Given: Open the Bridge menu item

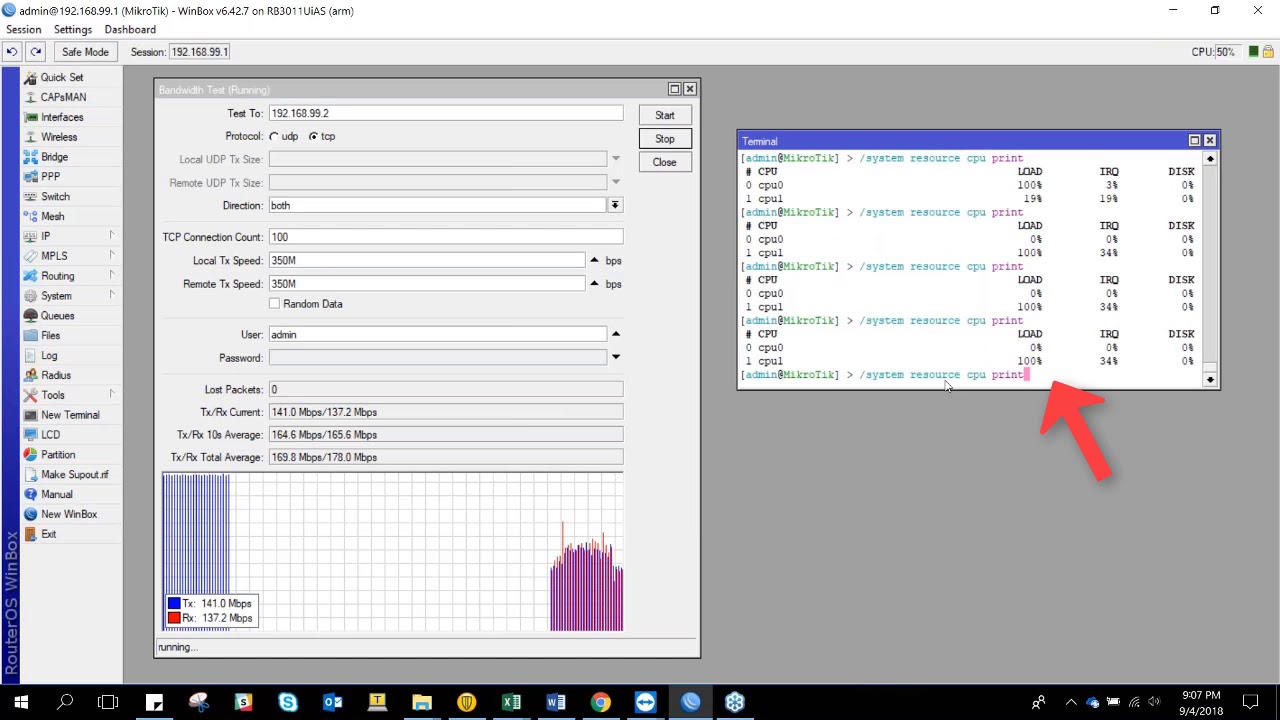Looking at the screenshot, I should (x=54, y=157).
